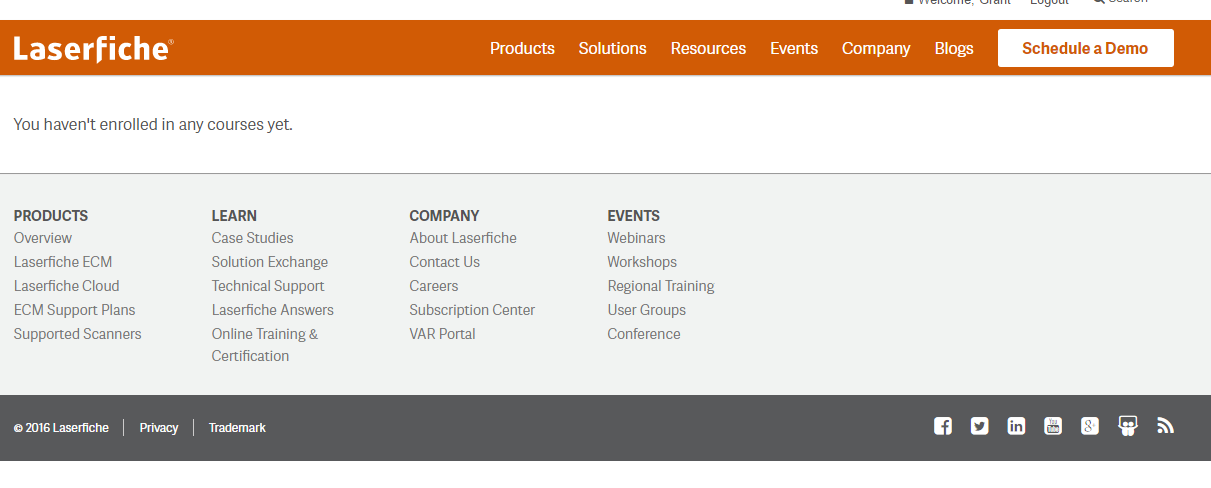Open the Twitter social icon
1211x488 pixels.
point(979,426)
